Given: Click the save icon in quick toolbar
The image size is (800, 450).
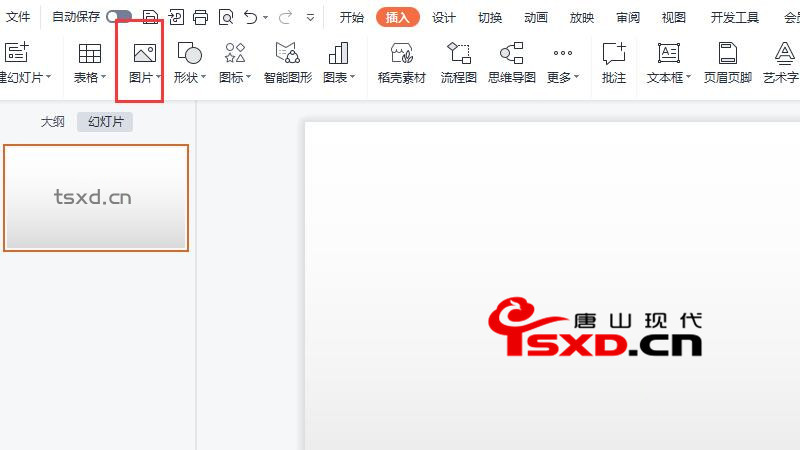Looking at the screenshot, I should [x=150, y=17].
